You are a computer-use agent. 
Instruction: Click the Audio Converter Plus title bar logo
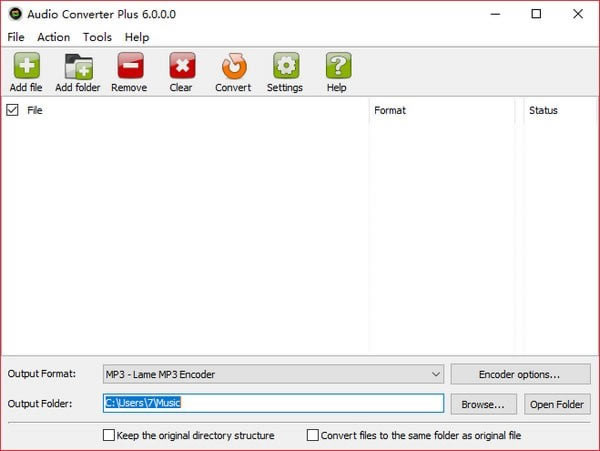pos(15,14)
